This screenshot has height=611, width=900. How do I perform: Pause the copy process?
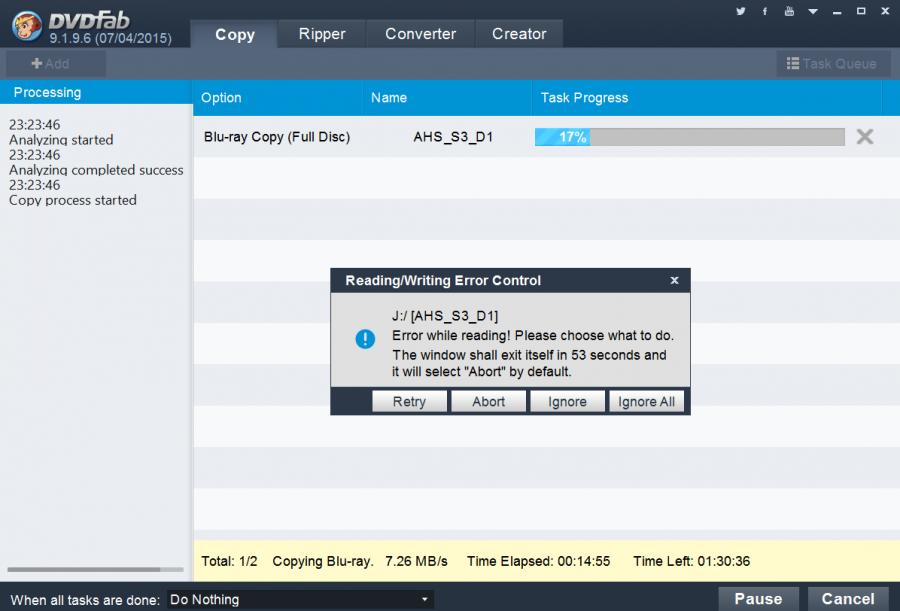pyautogui.click(x=758, y=599)
